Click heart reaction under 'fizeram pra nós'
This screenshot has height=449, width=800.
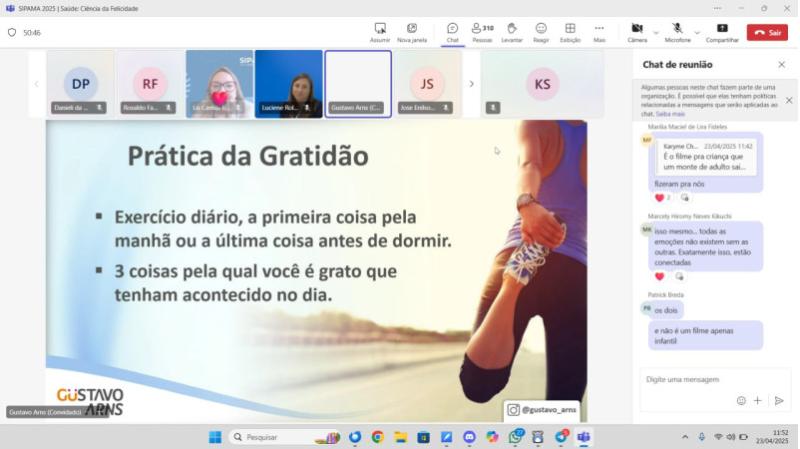[662, 197]
